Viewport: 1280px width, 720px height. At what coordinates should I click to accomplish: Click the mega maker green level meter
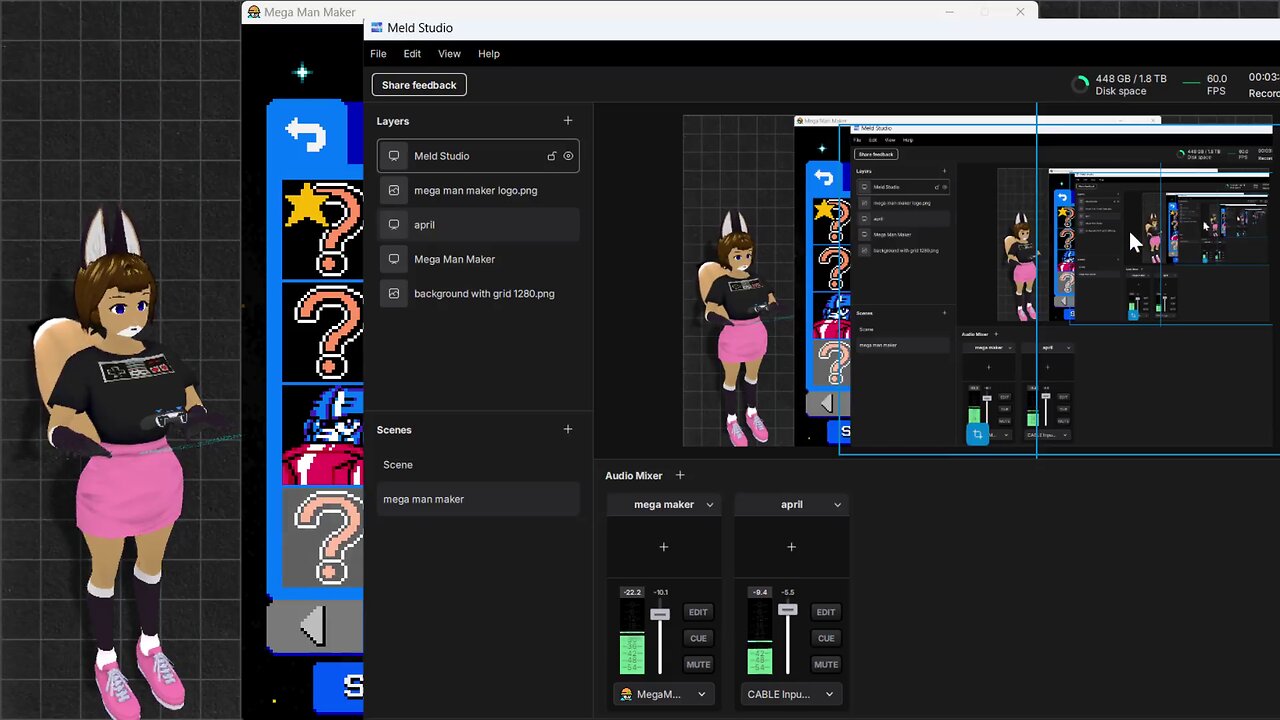(632, 653)
